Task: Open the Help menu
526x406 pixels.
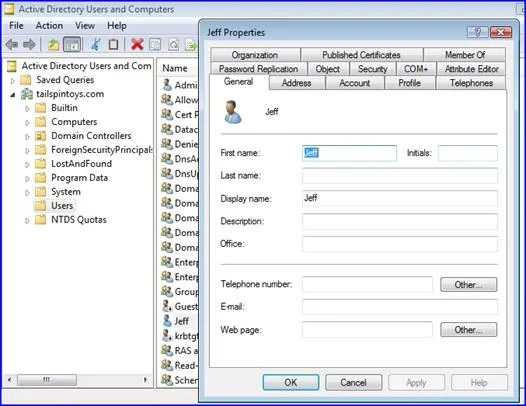Action: tap(117, 26)
